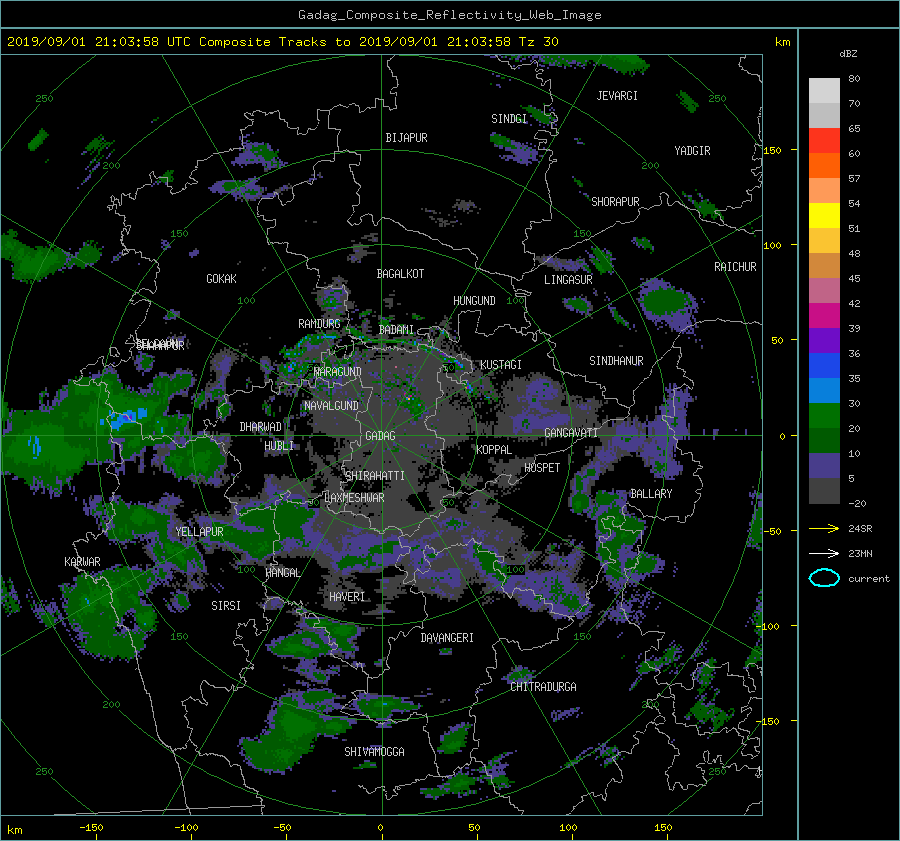The height and width of the screenshot is (841, 900).
Task: Click the RAICHUR city label
Action: tap(735, 267)
